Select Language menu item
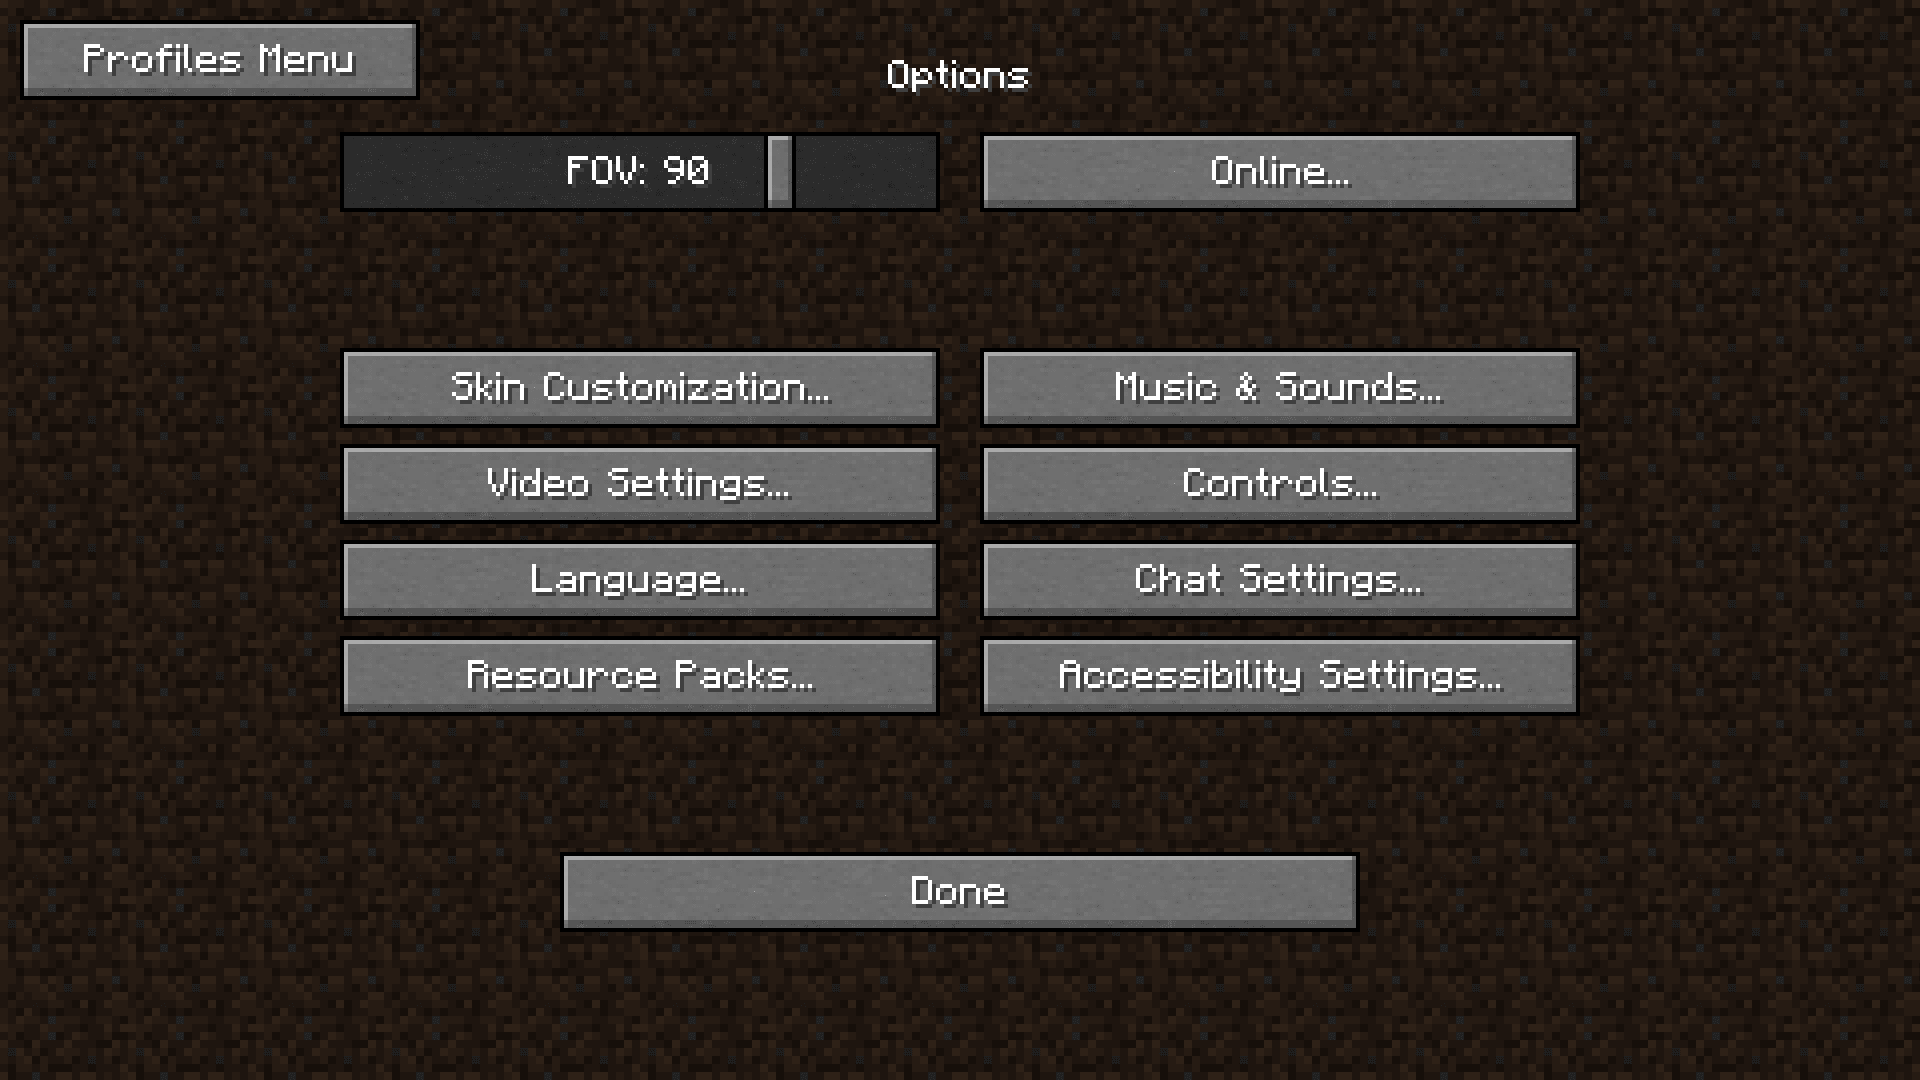 click(638, 579)
